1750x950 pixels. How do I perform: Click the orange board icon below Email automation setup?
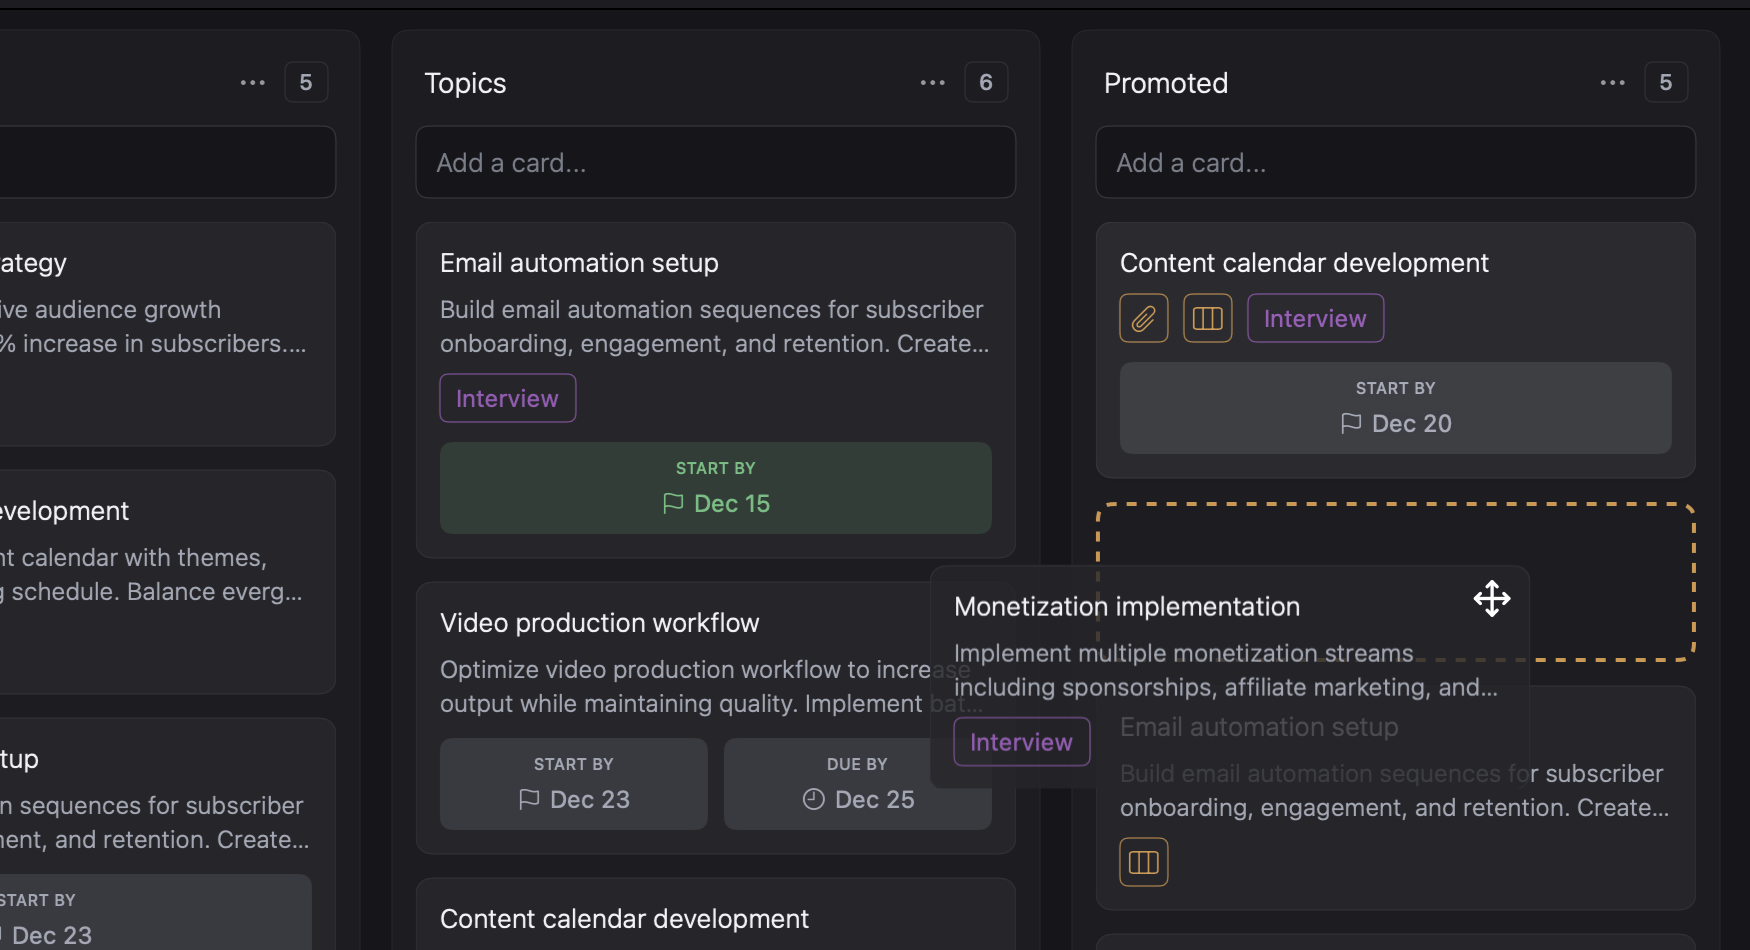(1143, 861)
